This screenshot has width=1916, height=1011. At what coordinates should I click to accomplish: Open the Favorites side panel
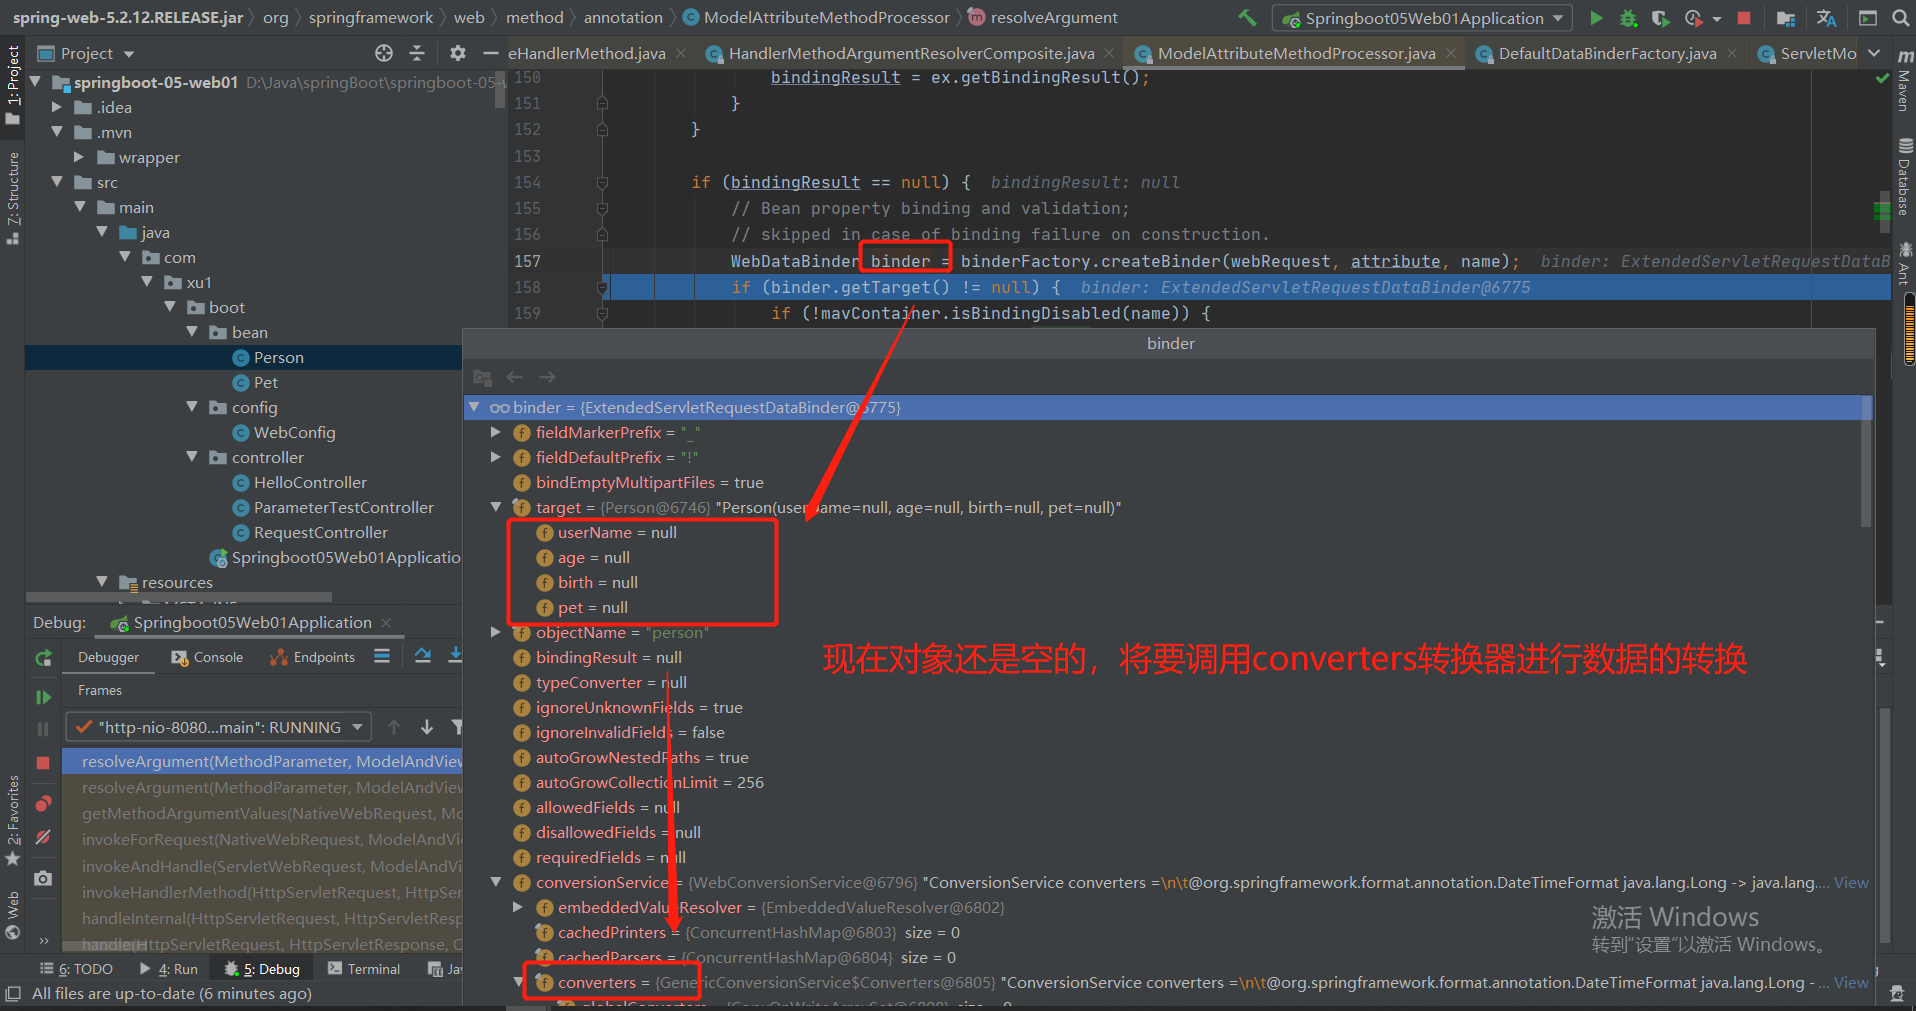click(13, 820)
